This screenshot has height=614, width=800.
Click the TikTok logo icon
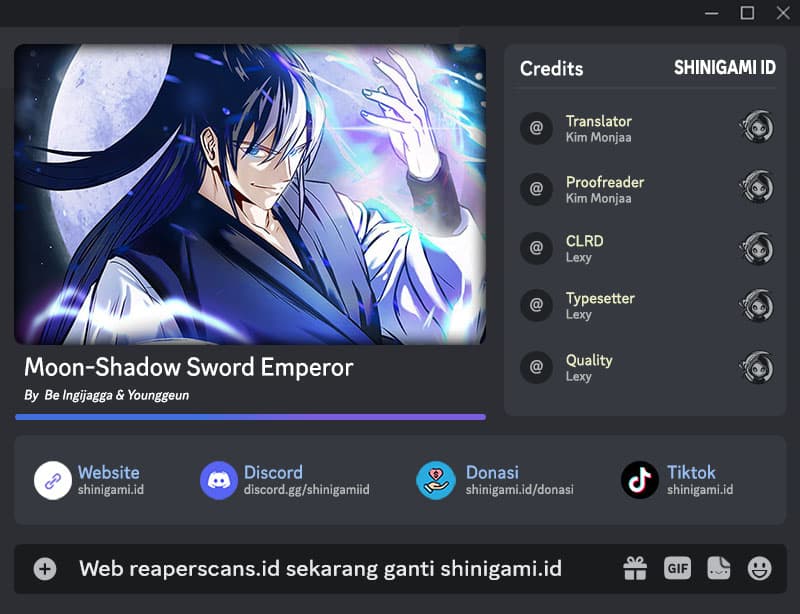click(640, 480)
